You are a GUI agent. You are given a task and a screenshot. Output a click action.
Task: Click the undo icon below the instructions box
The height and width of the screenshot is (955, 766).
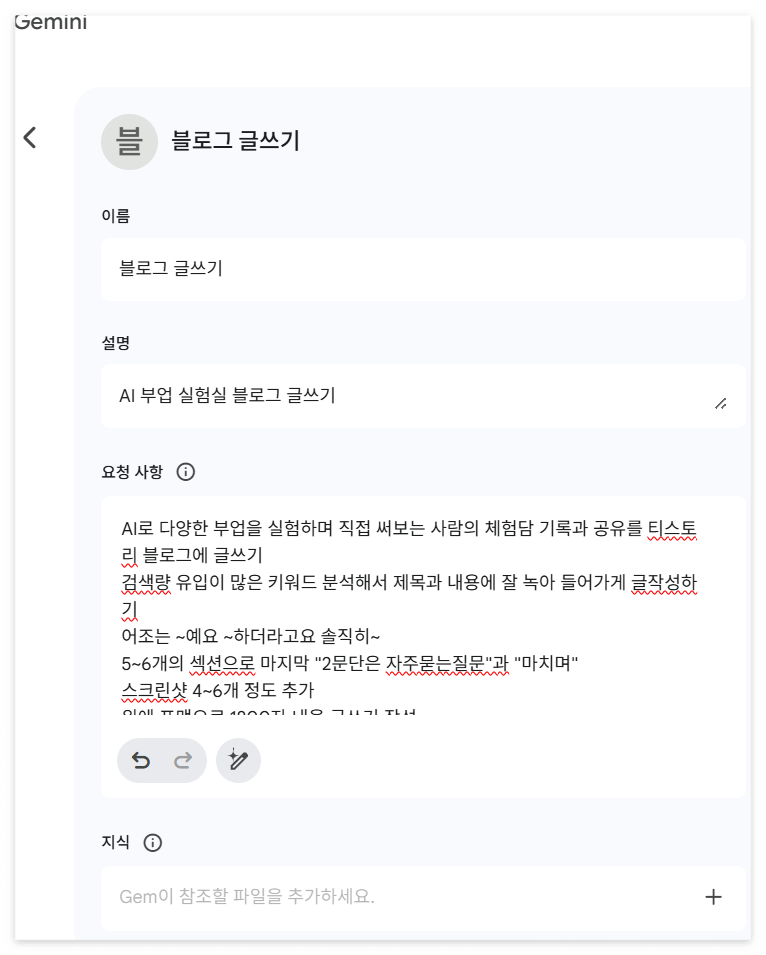143,760
